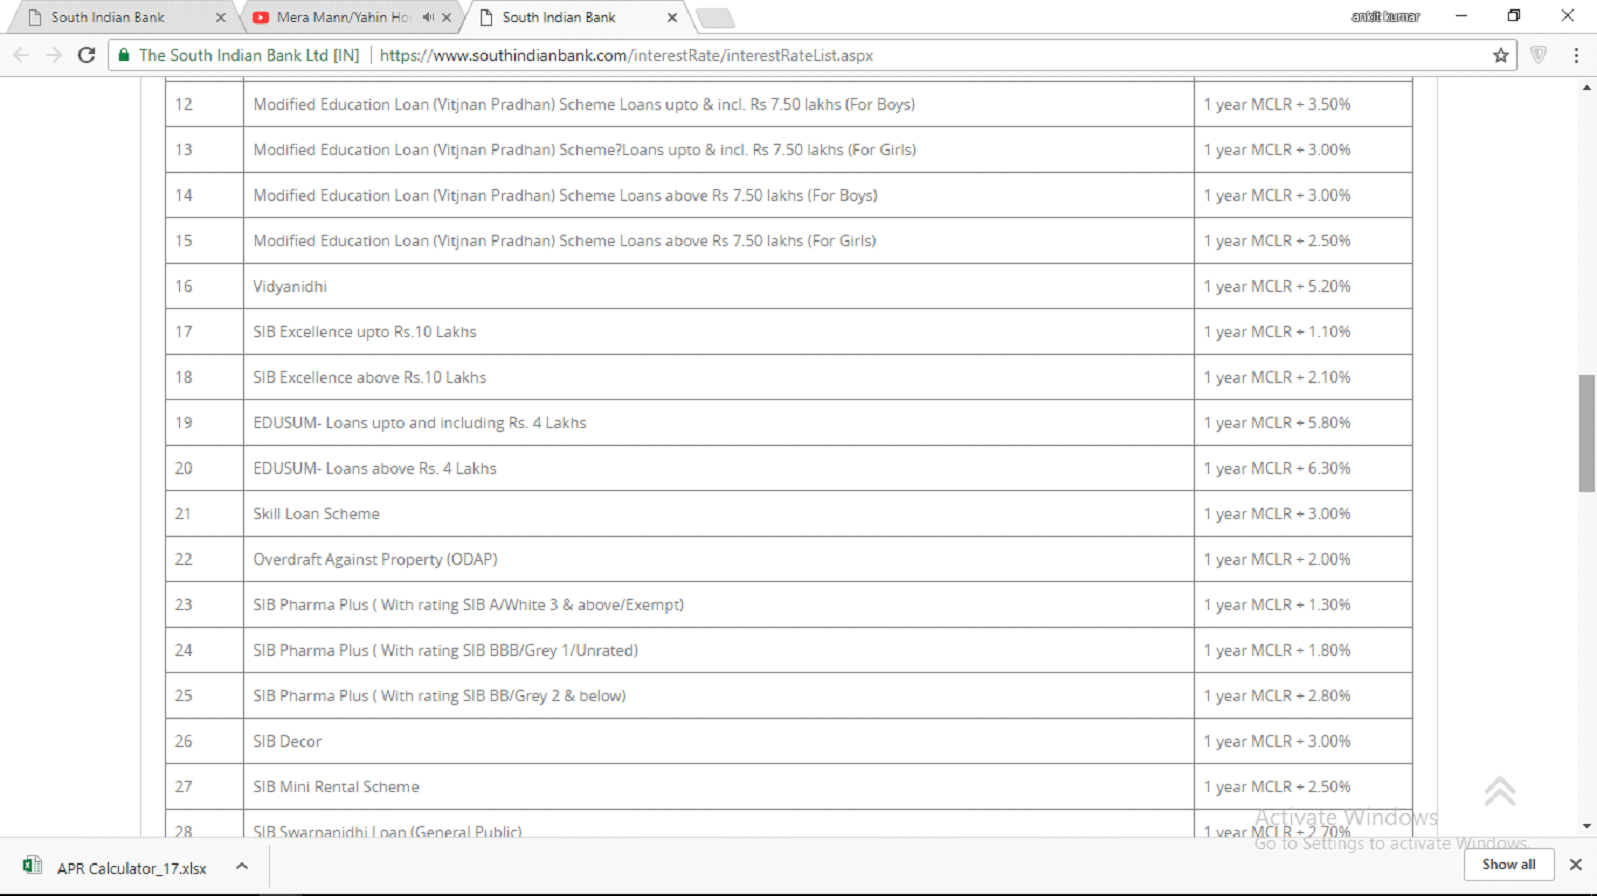Click SIB Pharma Plus BB/Grey 2 & below row
Viewport: 1597px width, 896px height.
[x=440, y=696]
